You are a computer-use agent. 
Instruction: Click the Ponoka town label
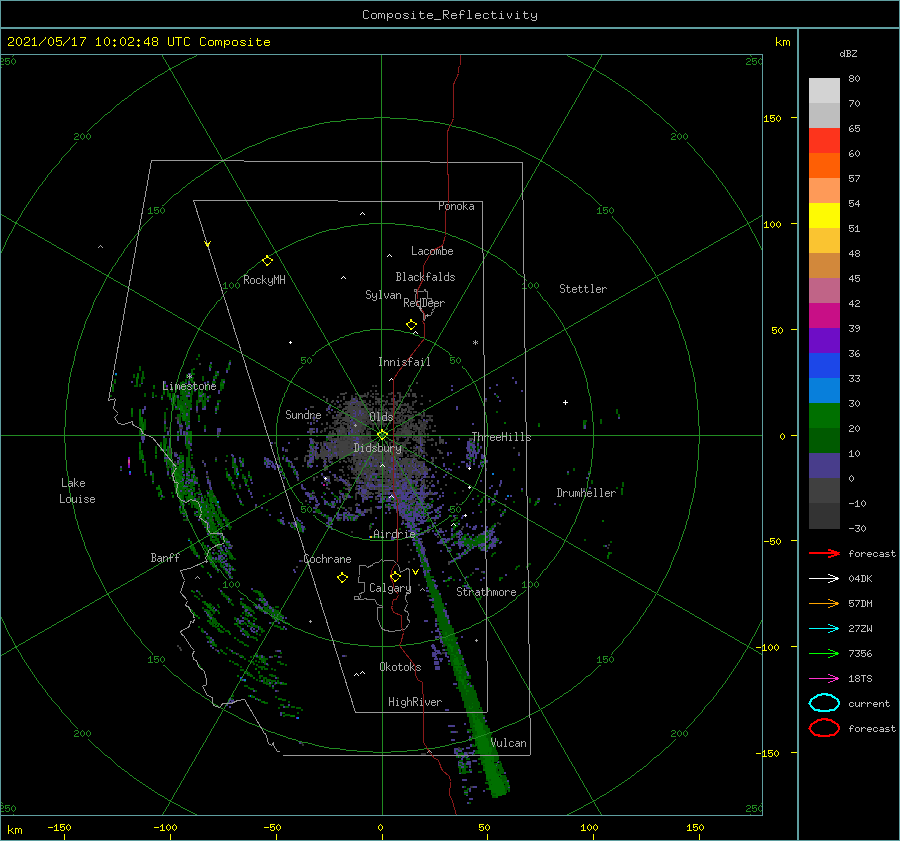coord(456,206)
